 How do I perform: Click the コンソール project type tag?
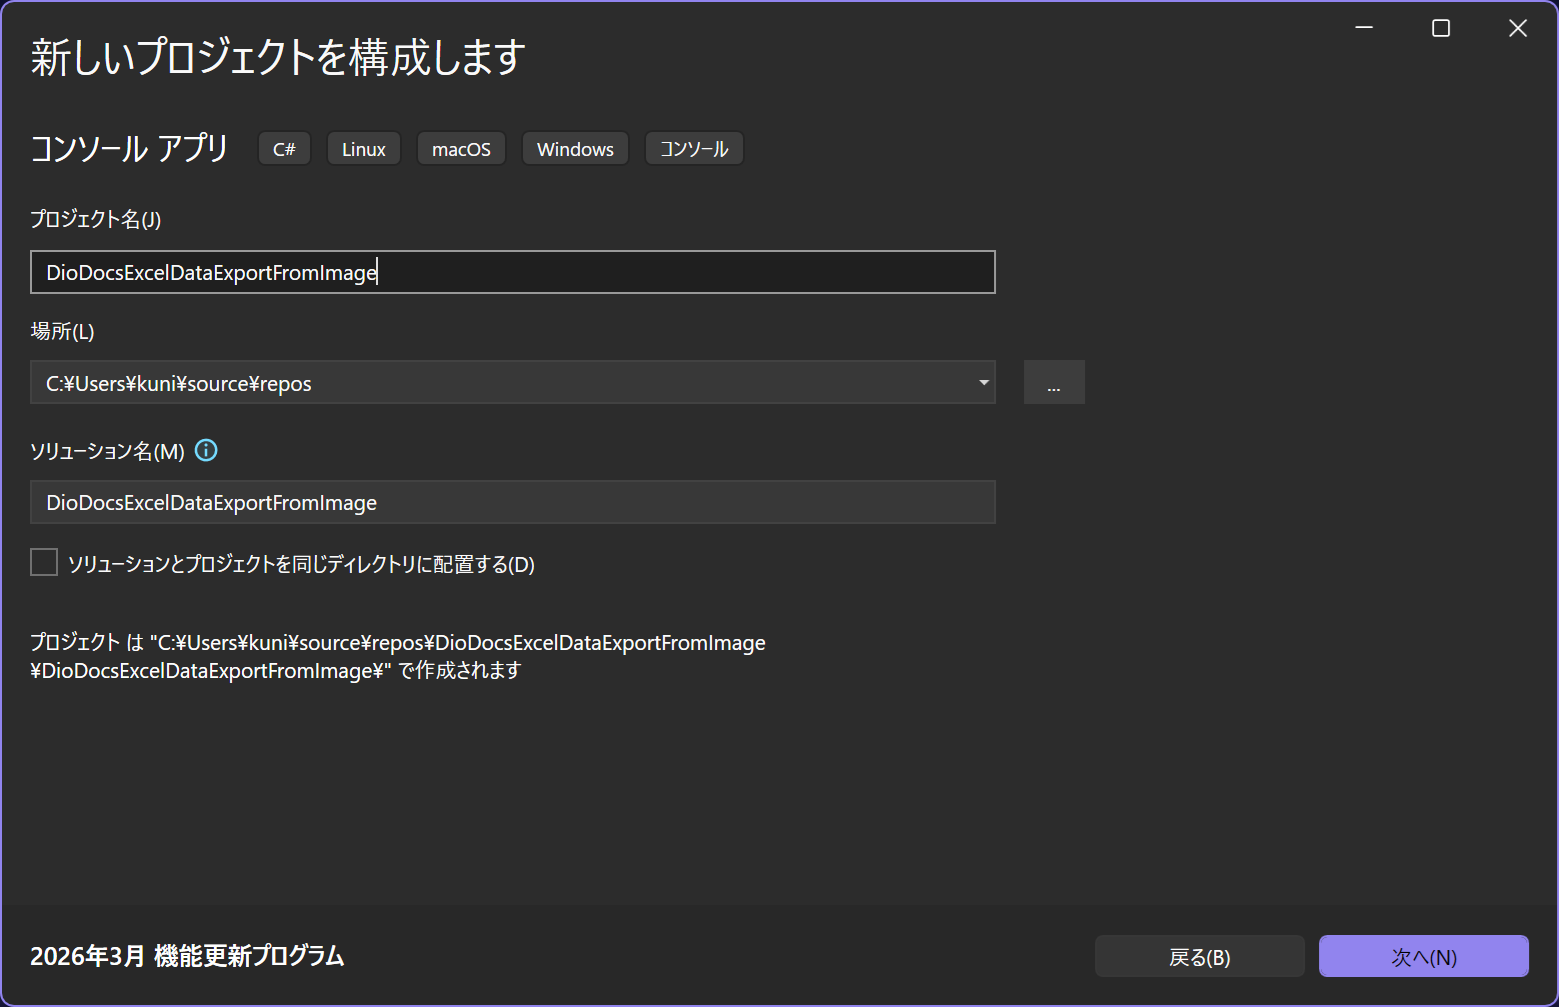point(694,149)
